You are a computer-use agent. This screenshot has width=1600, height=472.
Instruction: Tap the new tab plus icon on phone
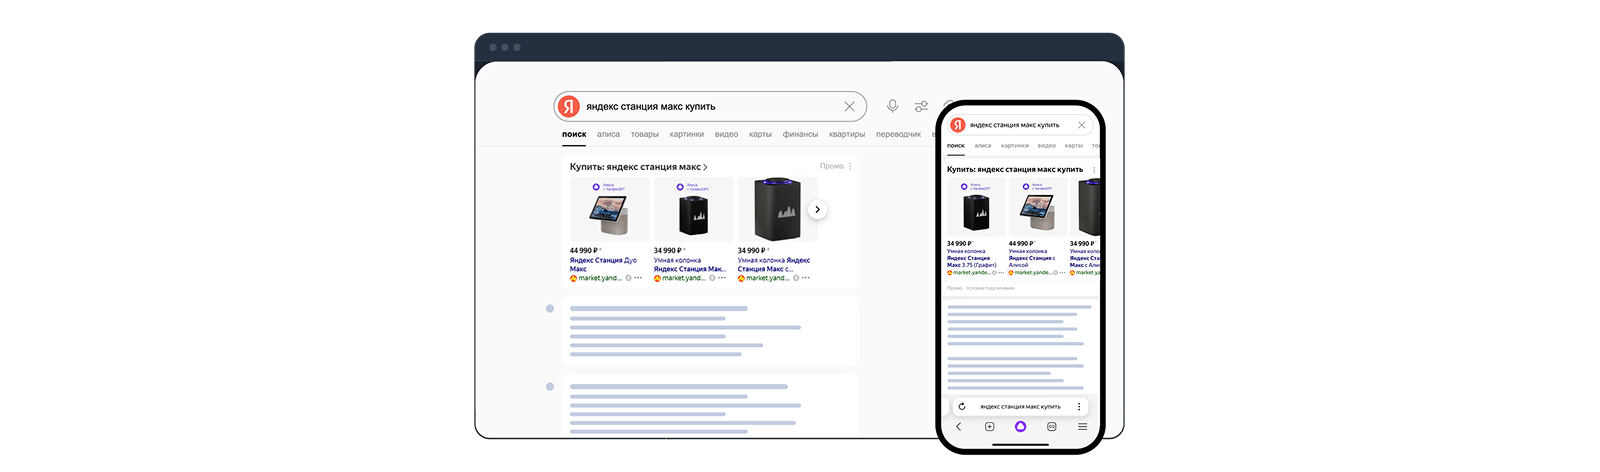click(989, 426)
